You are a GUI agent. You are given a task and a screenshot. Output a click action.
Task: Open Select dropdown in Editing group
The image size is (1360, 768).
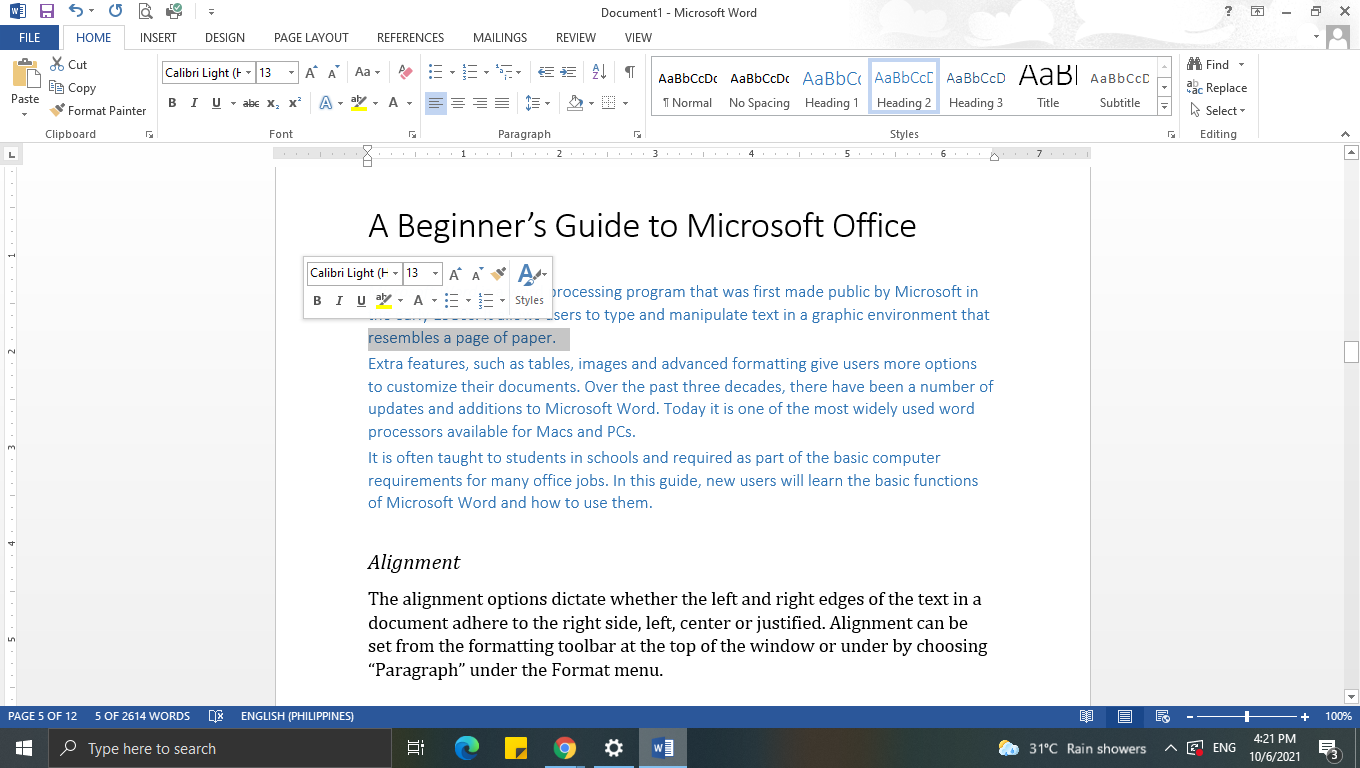click(x=1218, y=111)
